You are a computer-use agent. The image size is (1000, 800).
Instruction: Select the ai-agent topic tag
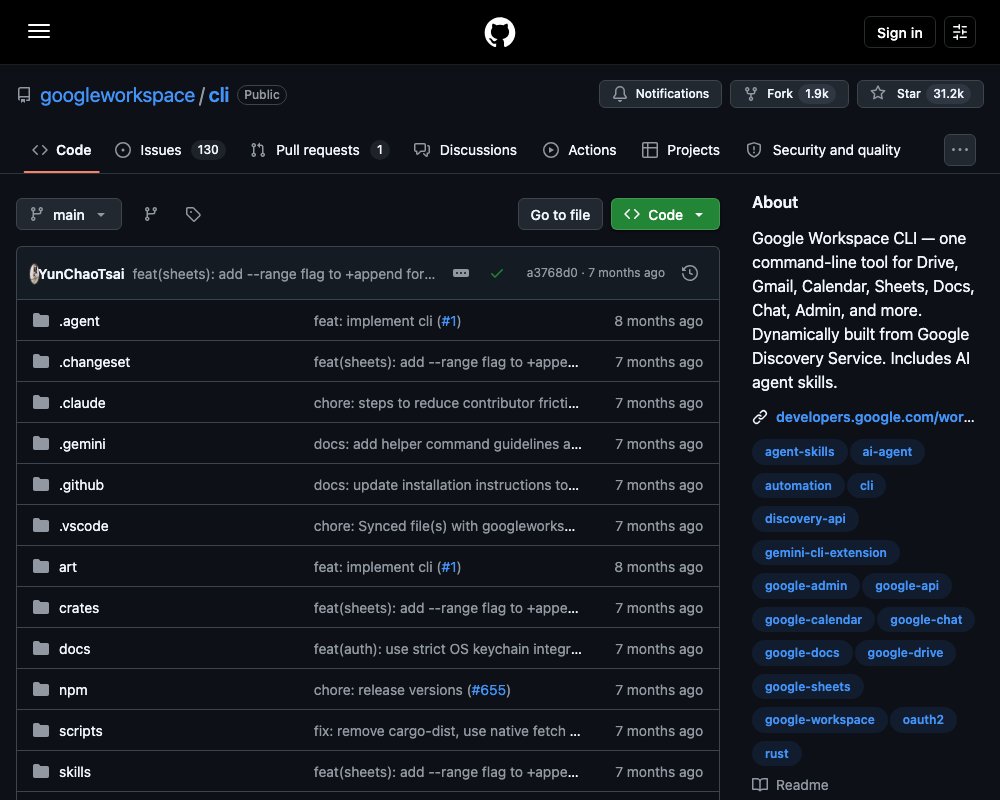(886, 452)
